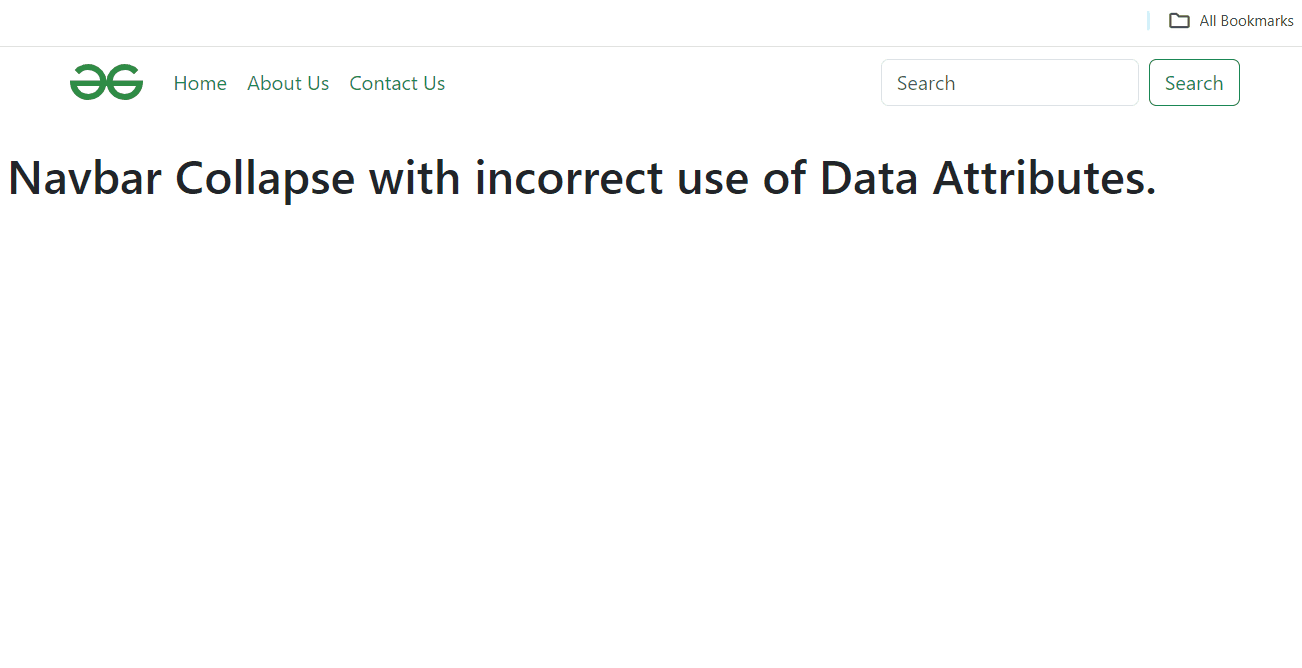Click the right G of the GfG logo

coord(125,82)
